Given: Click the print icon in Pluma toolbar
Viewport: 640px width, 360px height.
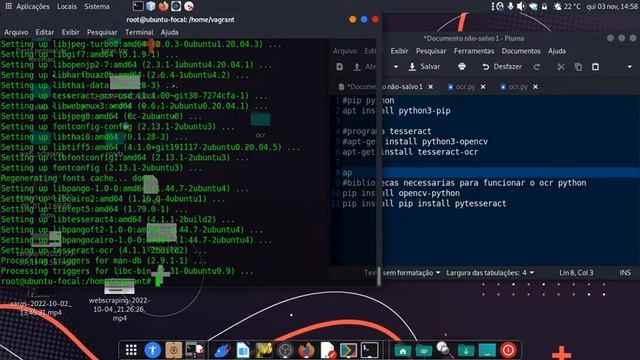Looking at the screenshot, I should [462, 67].
